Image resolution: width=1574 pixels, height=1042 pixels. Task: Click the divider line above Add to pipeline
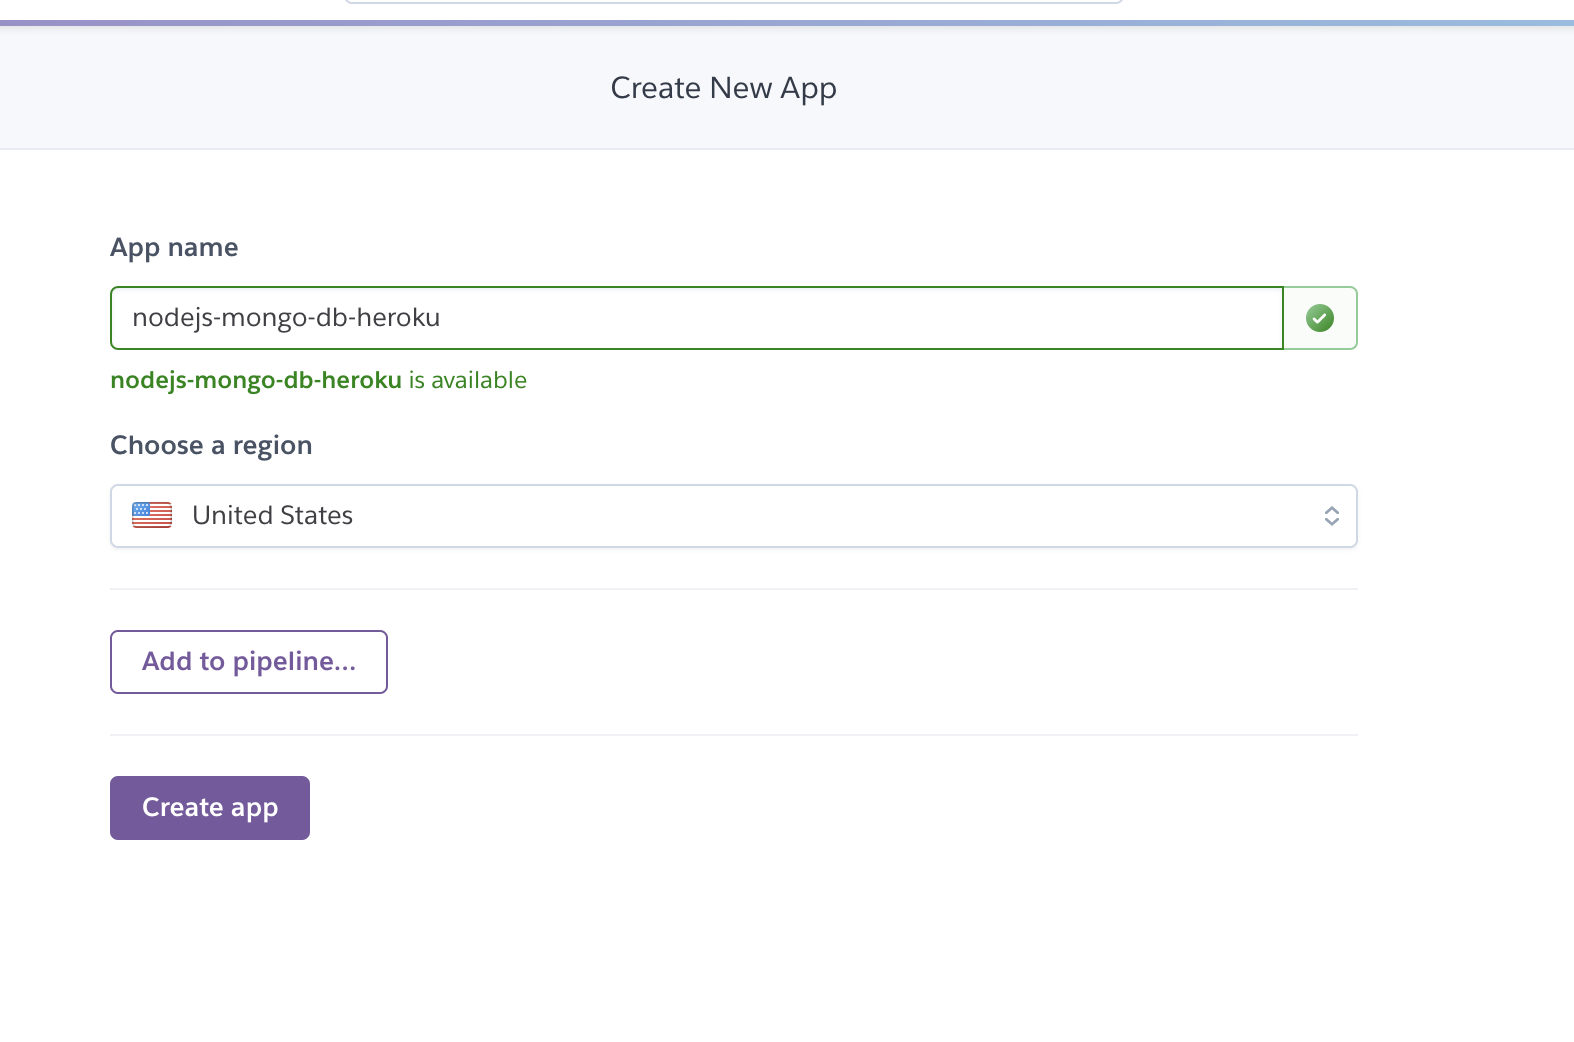coord(733,589)
